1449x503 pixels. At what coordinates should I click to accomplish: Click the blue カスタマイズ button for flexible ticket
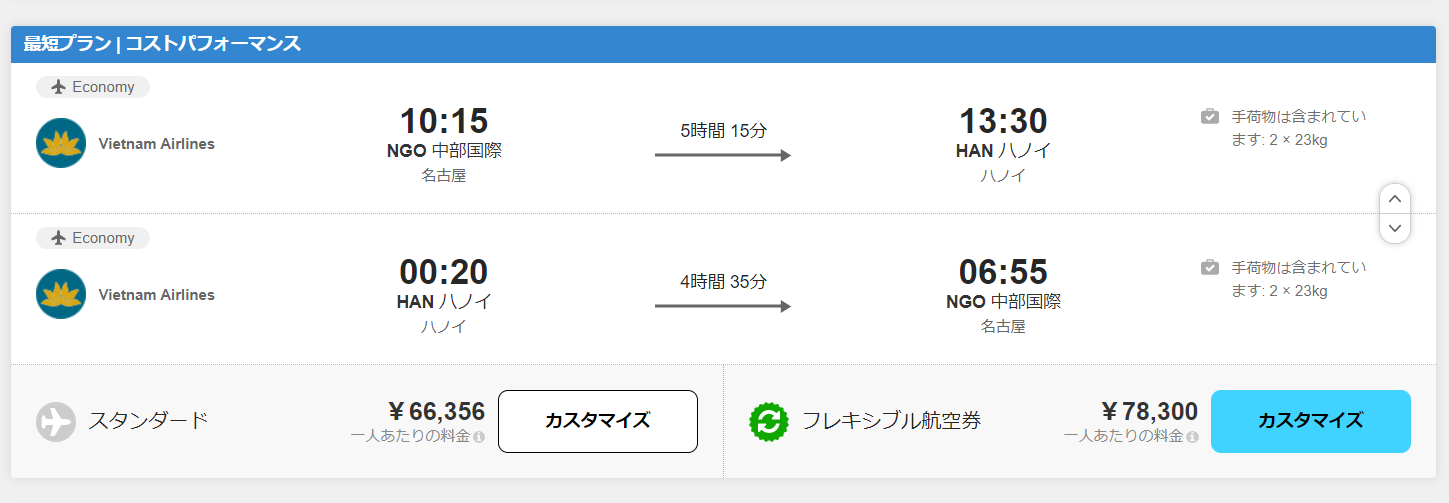1310,421
